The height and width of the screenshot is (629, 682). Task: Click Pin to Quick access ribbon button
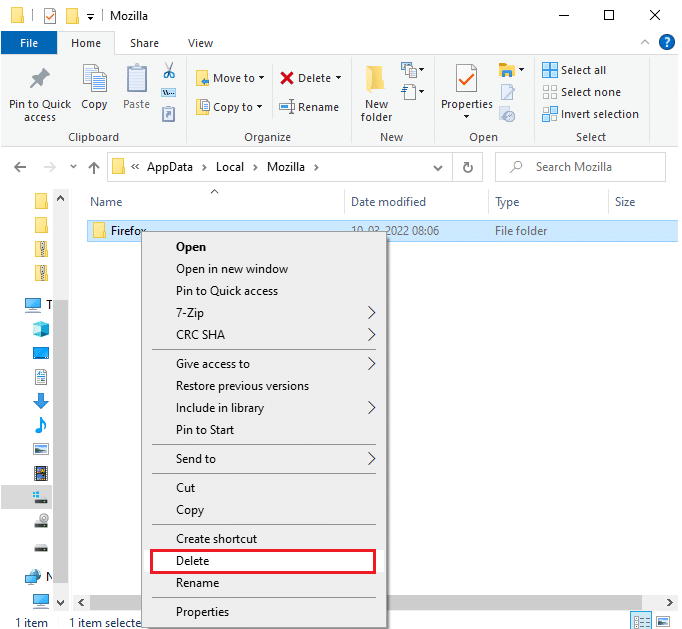pos(40,95)
